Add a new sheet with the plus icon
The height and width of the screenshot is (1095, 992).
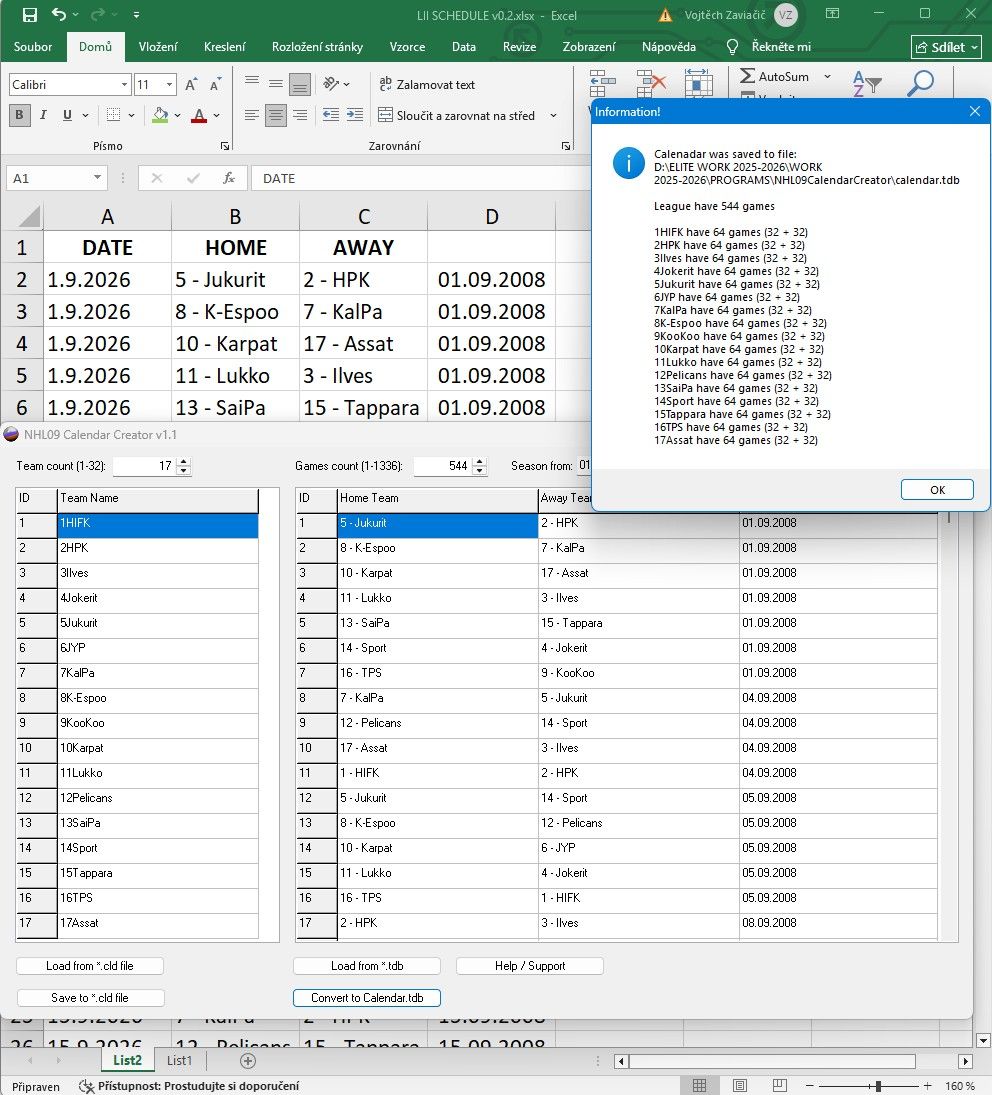pyautogui.click(x=248, y=1061)
